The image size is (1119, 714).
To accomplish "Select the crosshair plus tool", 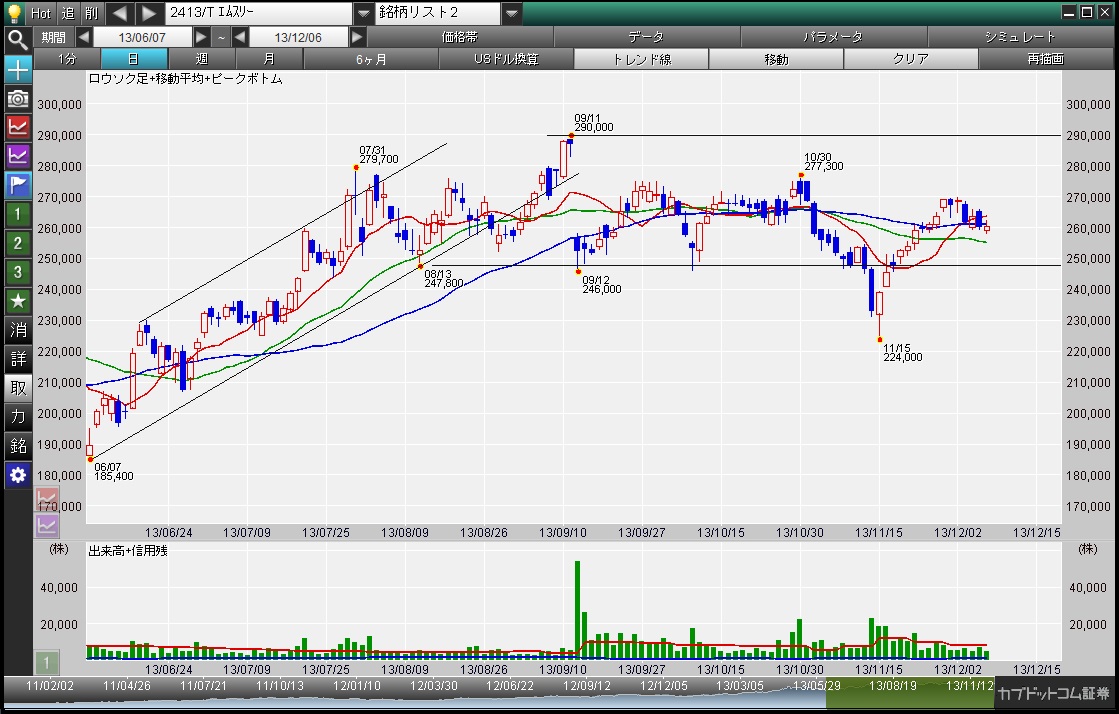I will 18,70.
